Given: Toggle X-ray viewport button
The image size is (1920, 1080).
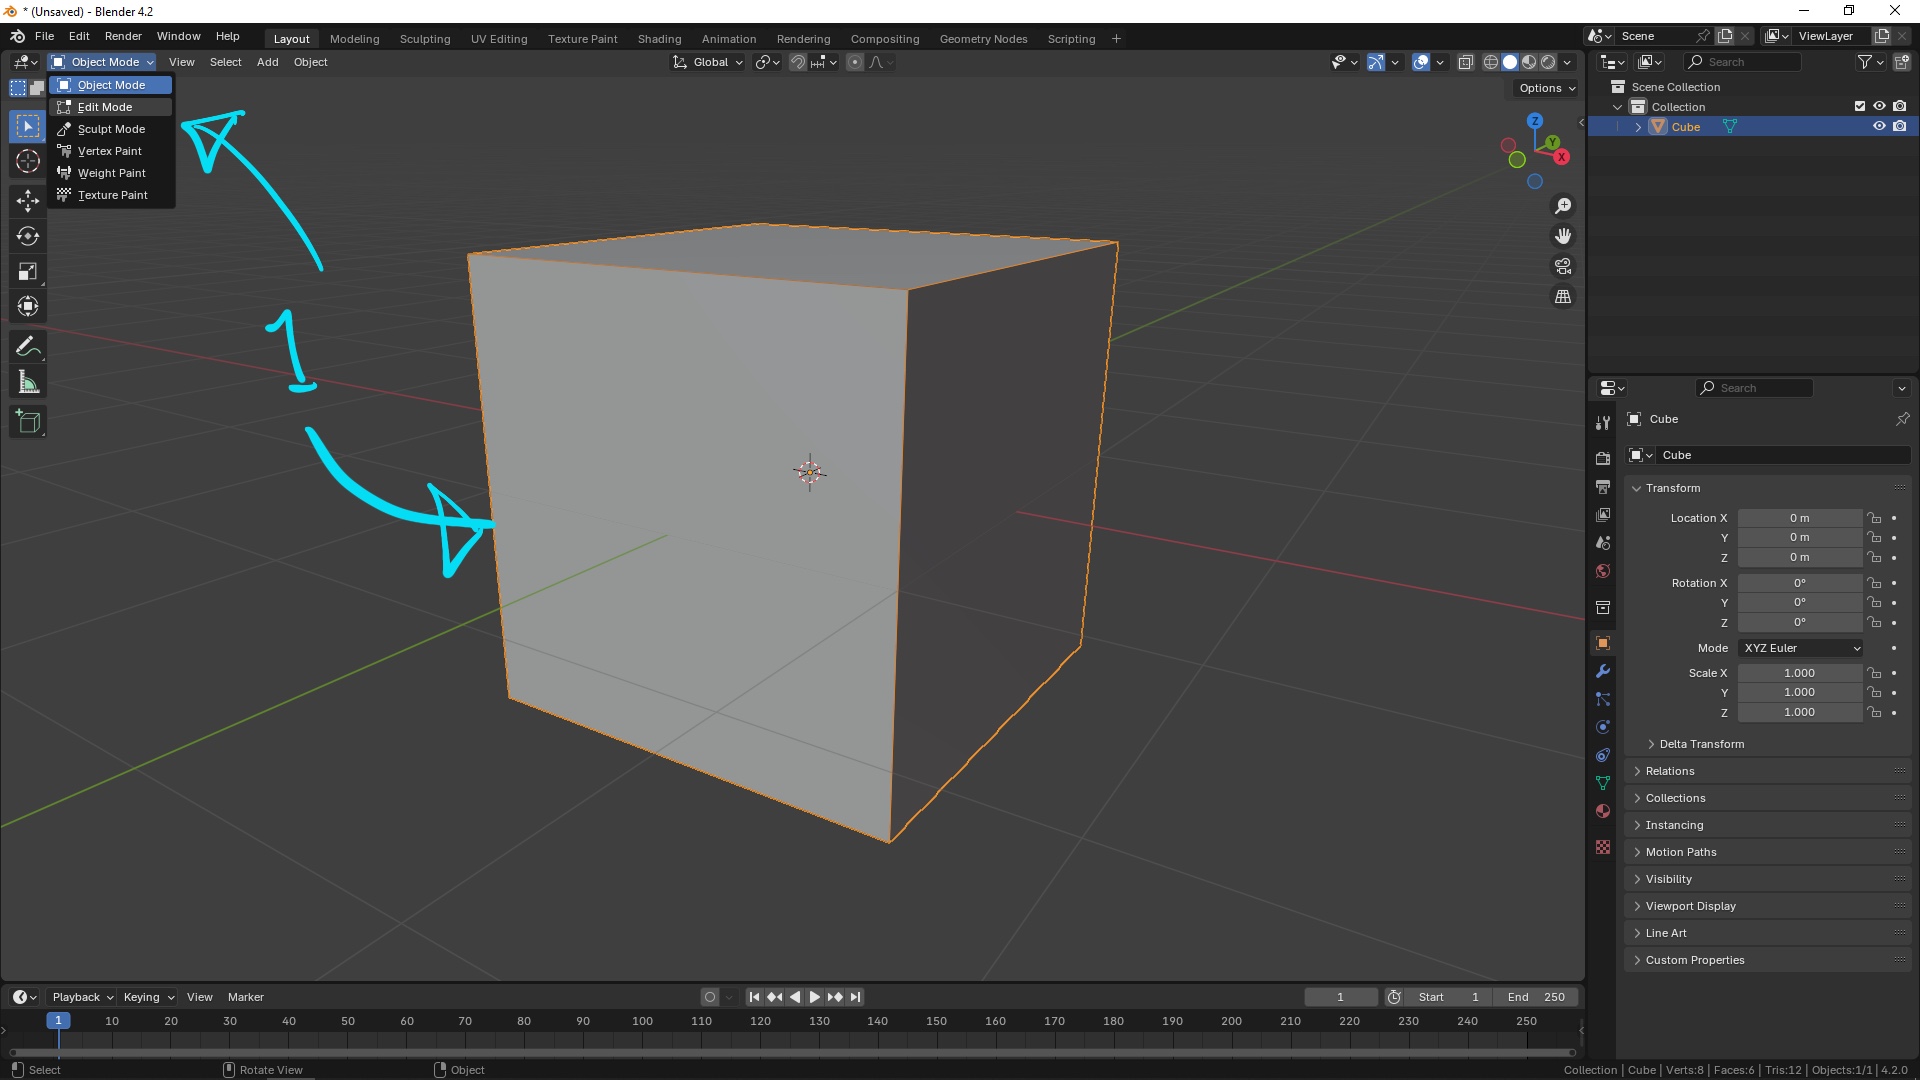Looking at the screenshot, I should (x=1465, y=62).
